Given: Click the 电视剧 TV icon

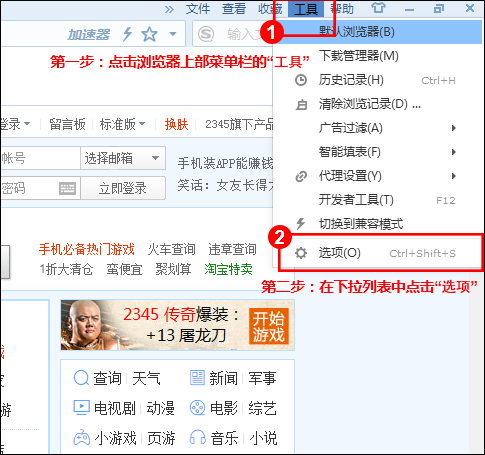Looking at the screenshot, I should click(x=82, y=408).
